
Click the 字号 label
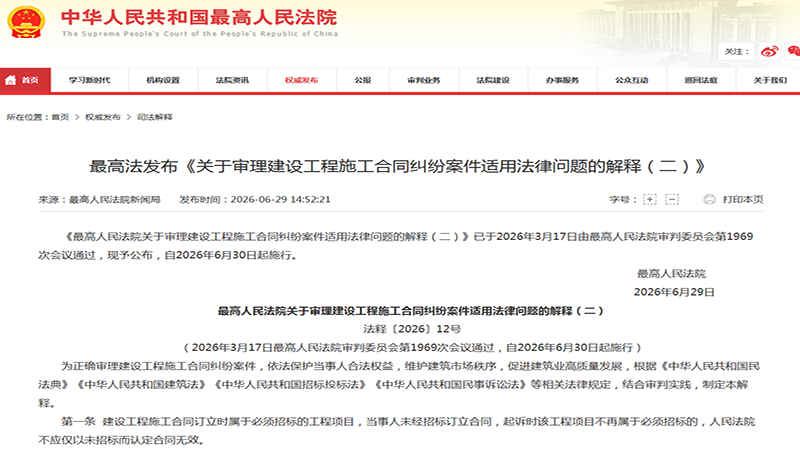tap(623, 199)
